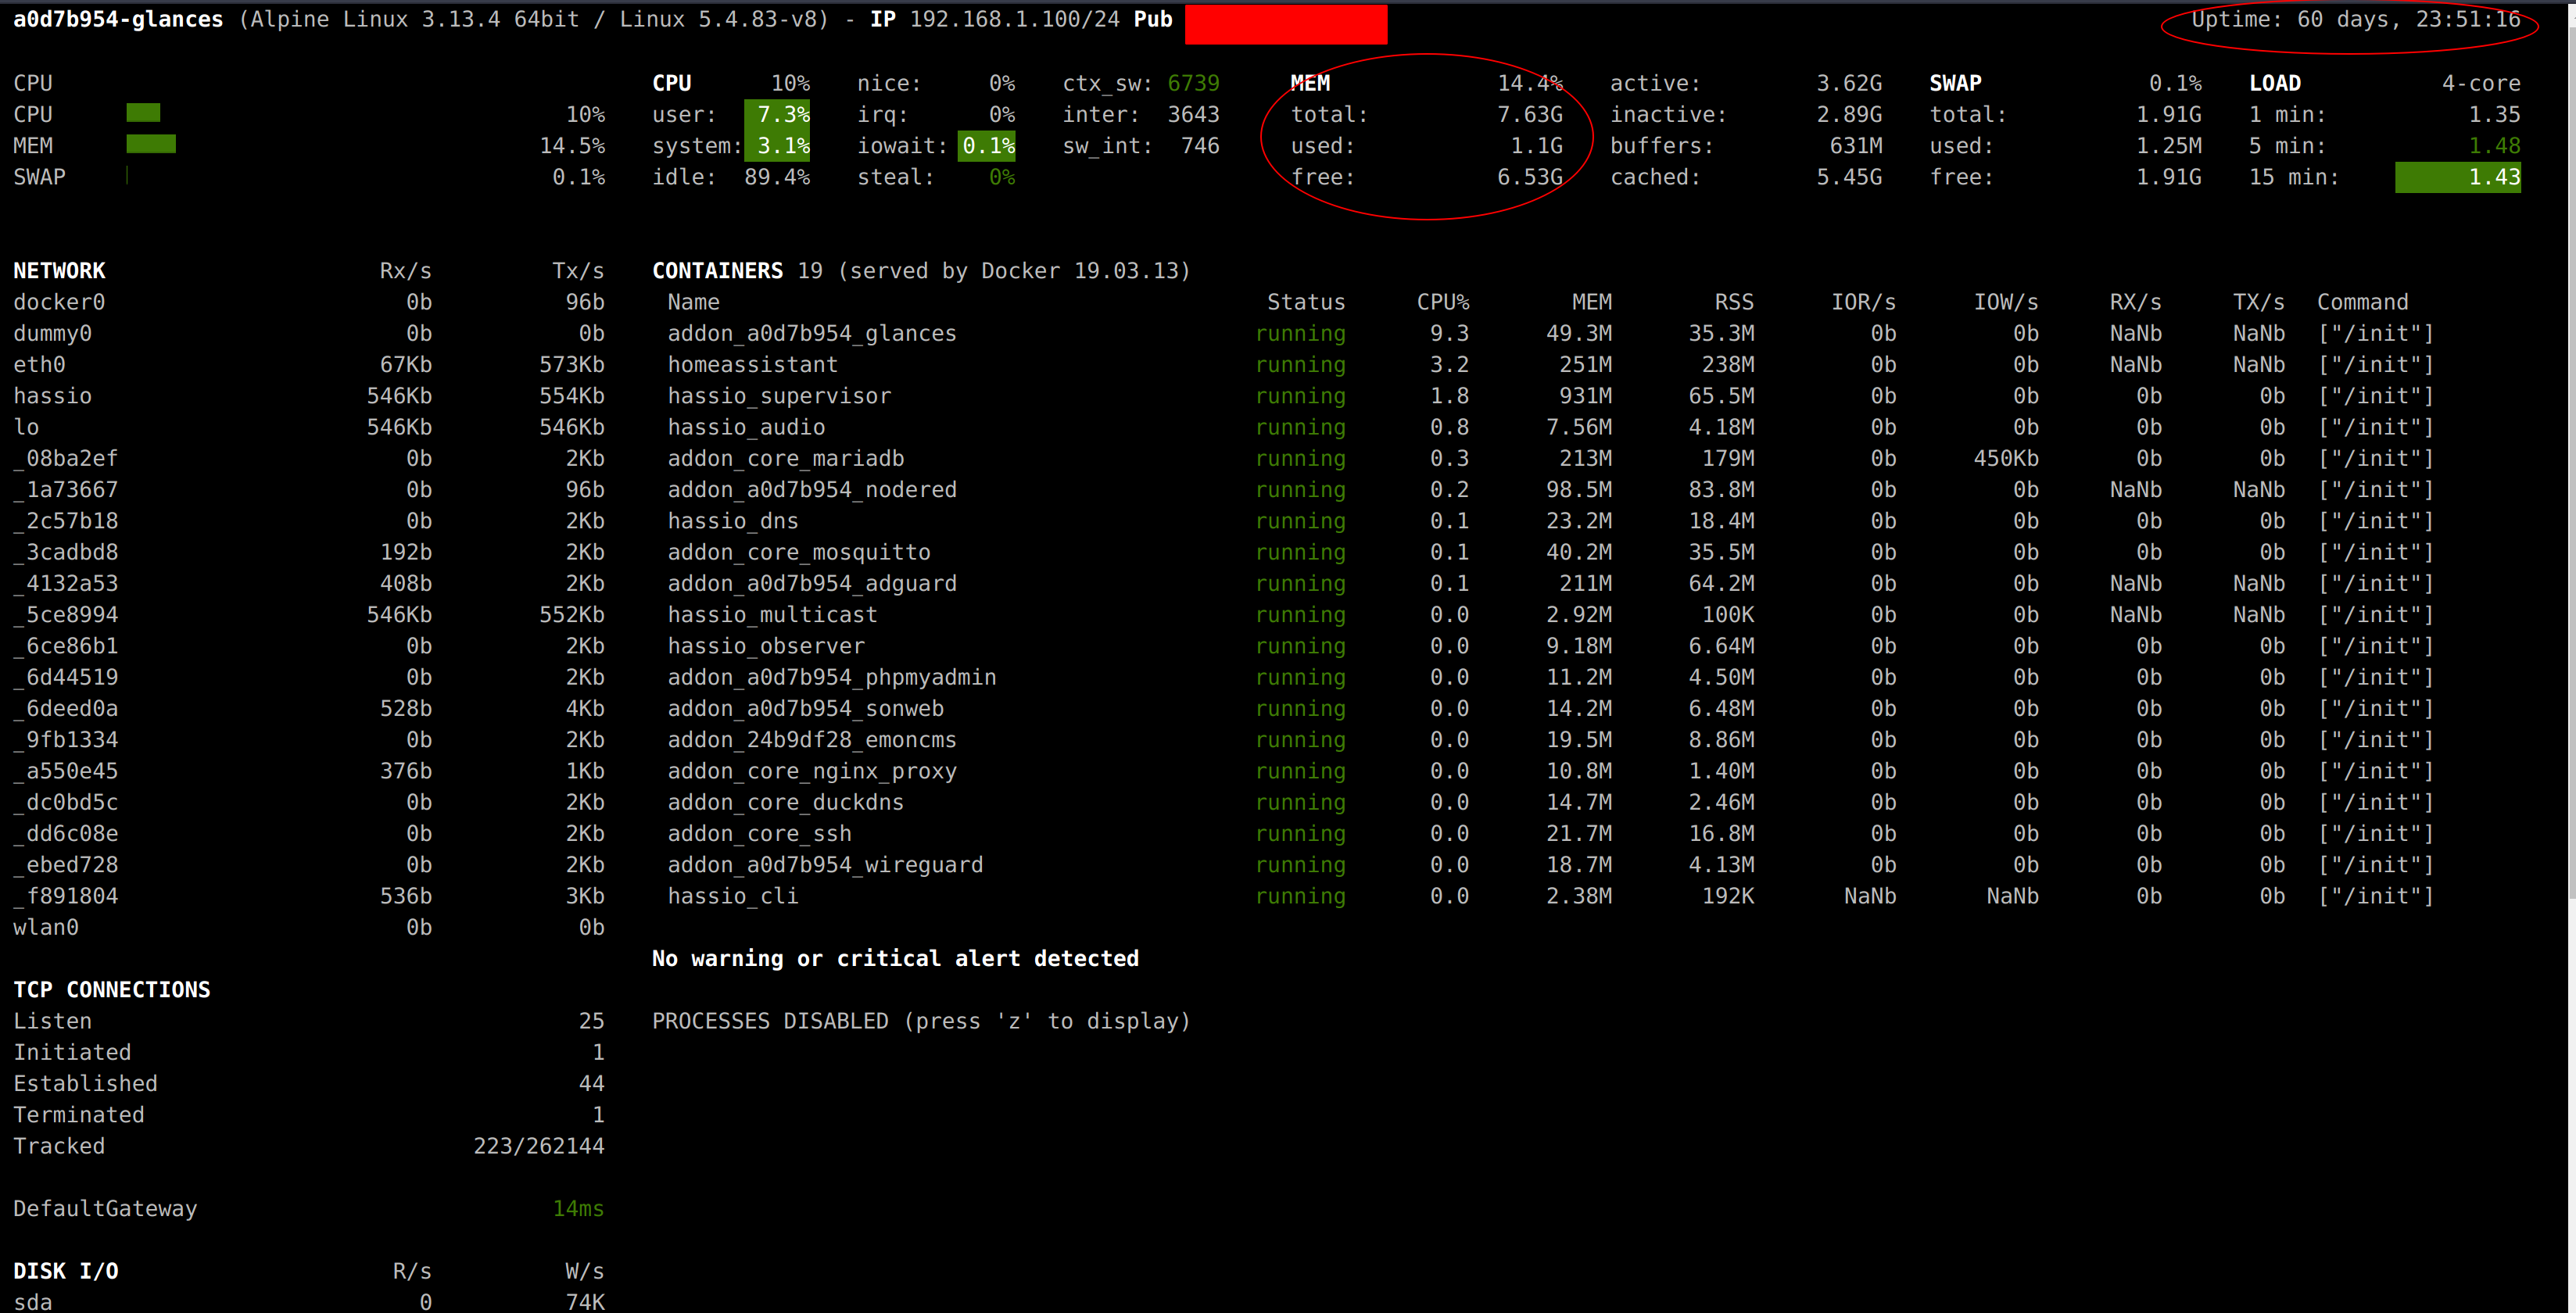Click the green CPU usage bar
This screenshot has height=1313, width=2576.
click(x=143, y=113)
